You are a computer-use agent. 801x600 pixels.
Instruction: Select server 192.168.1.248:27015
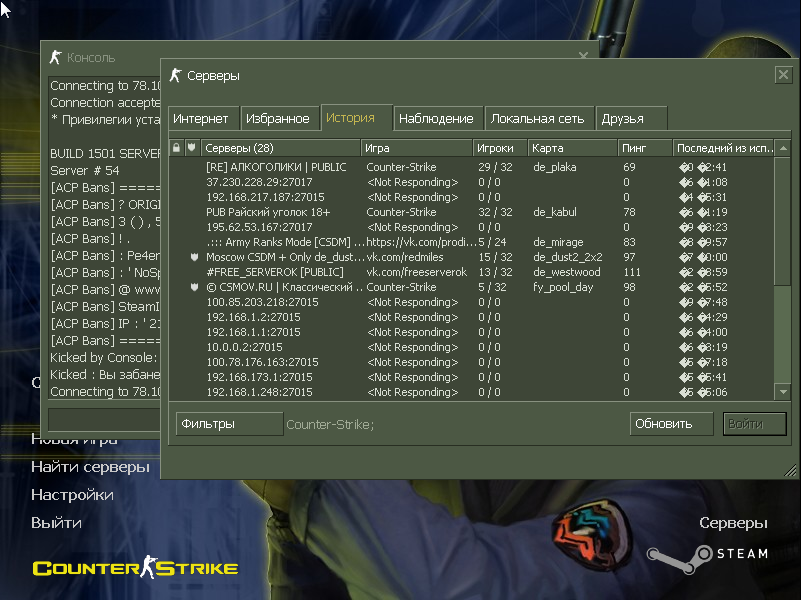[x=472, y=392]
